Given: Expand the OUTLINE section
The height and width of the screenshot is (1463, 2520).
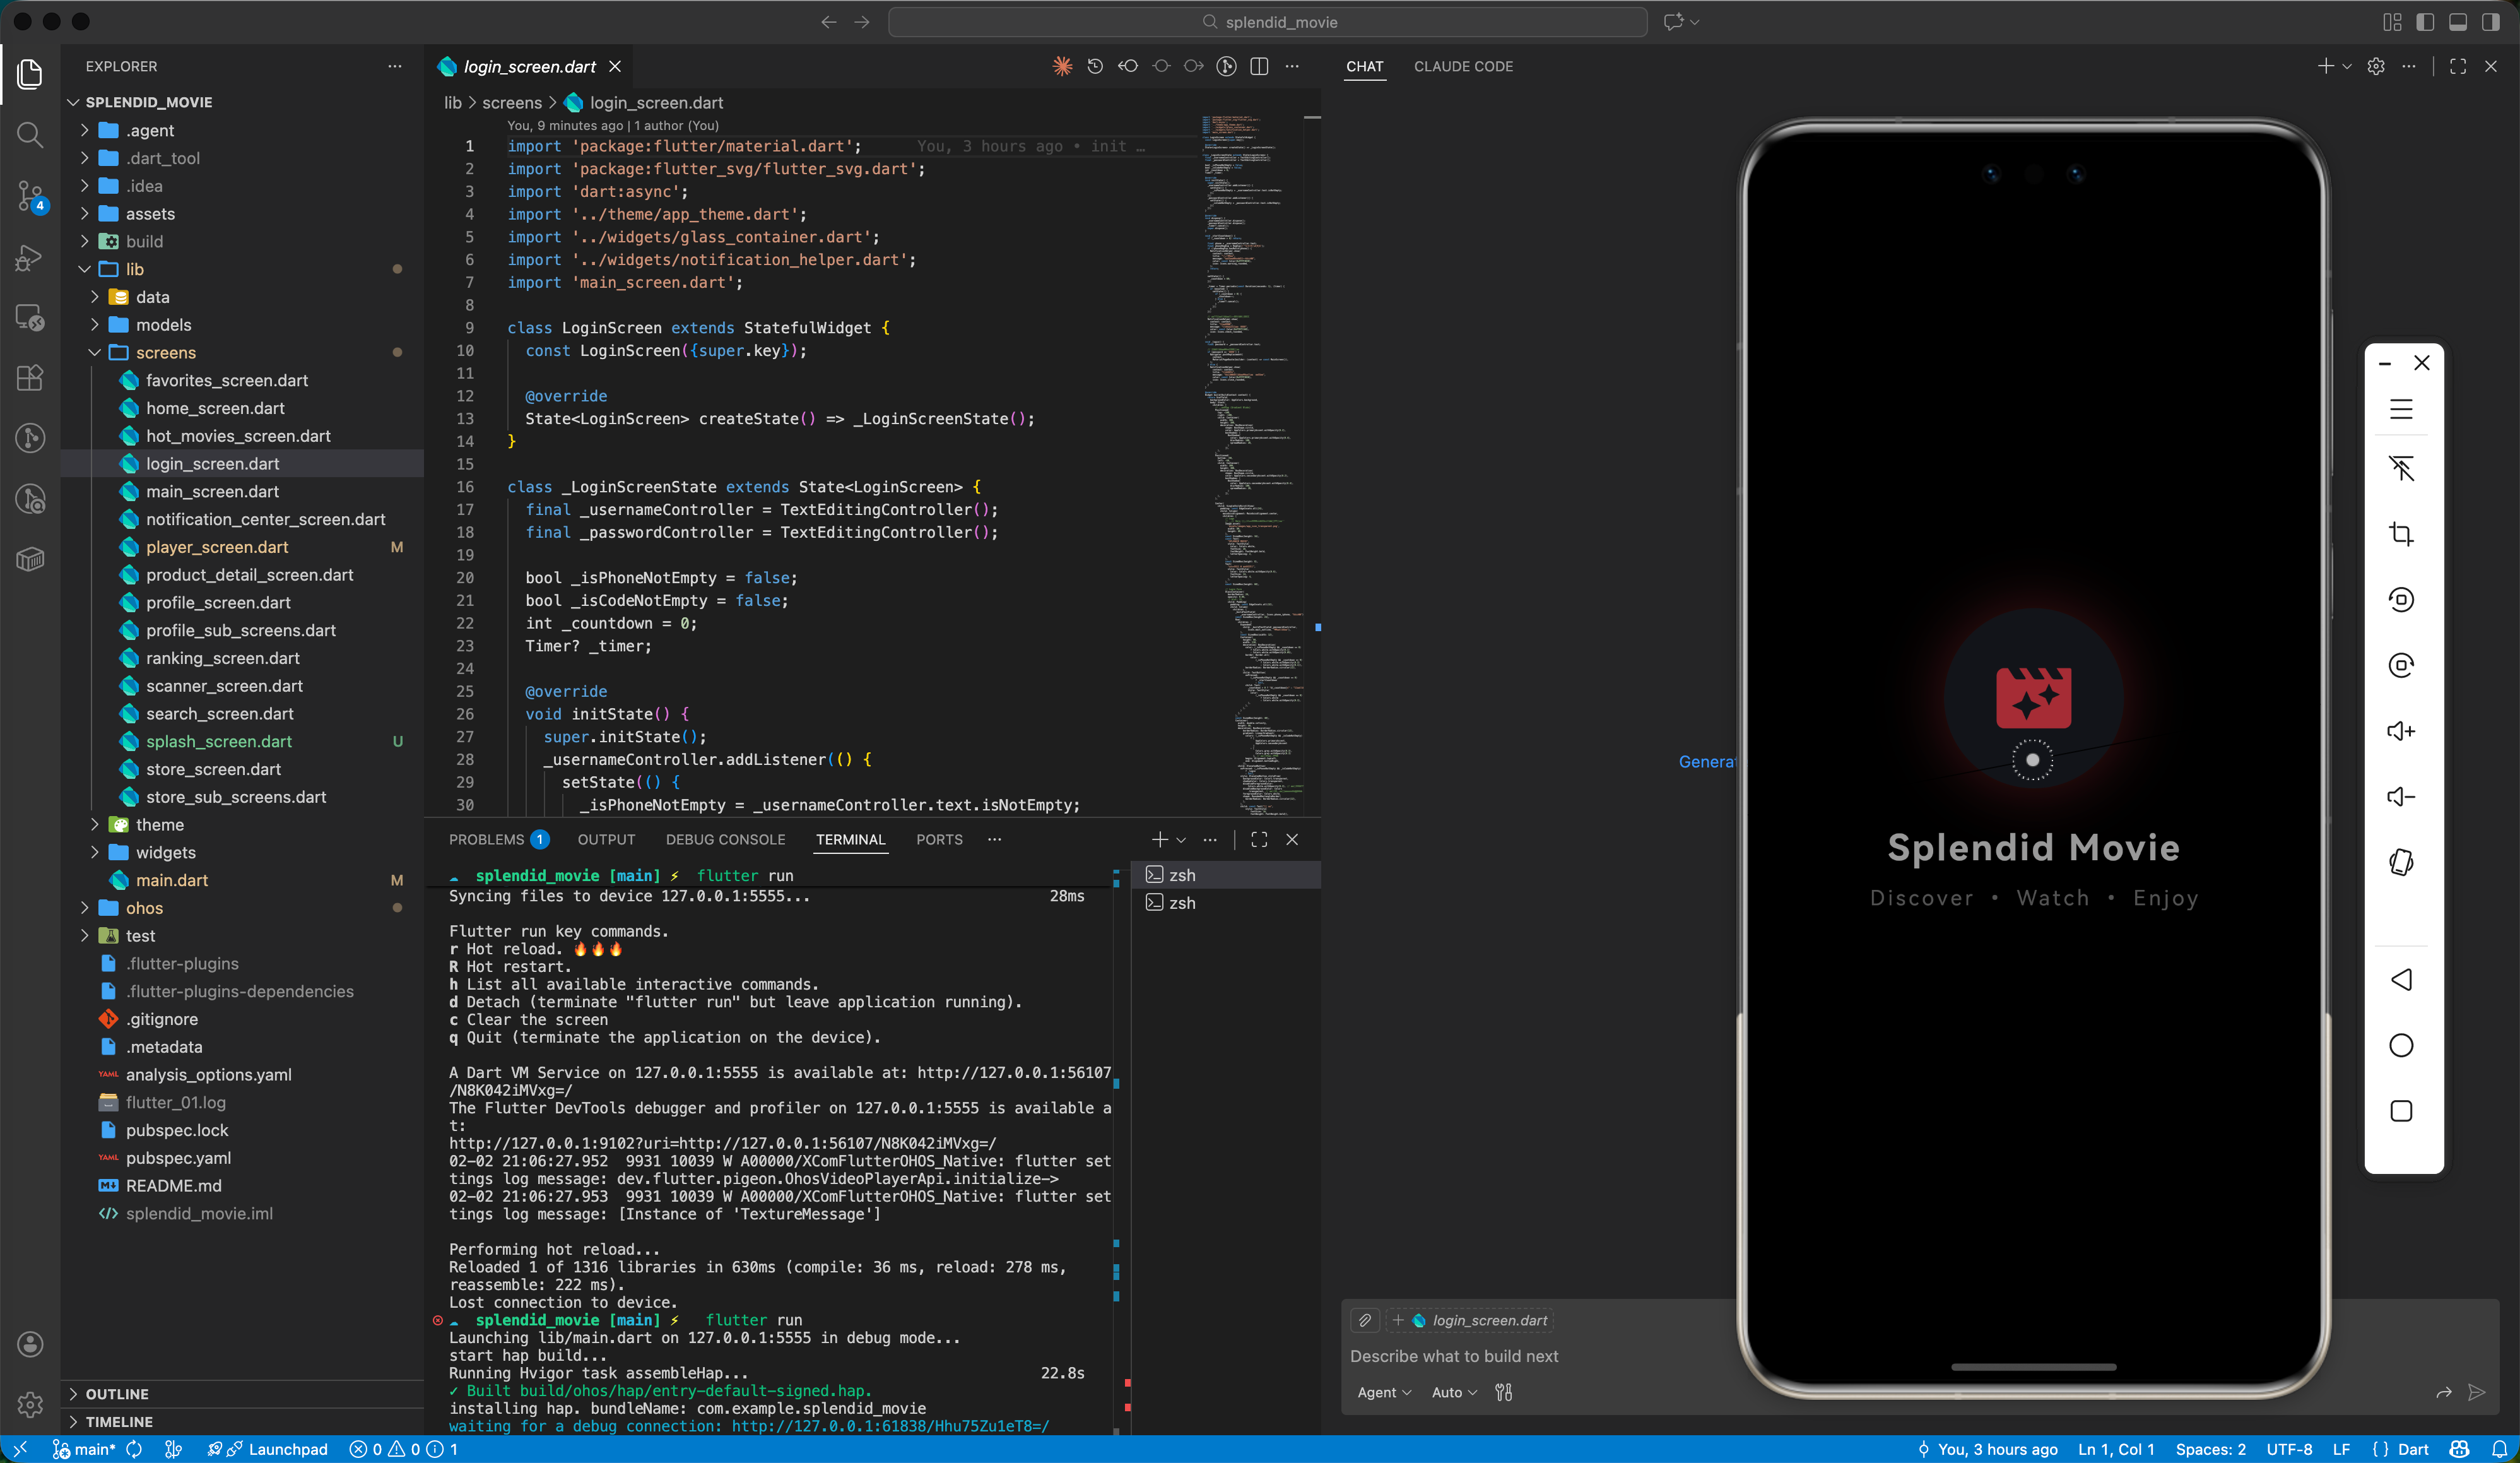Looking at the screenshot, I should pyautogui.click(x=117, y=1393).
